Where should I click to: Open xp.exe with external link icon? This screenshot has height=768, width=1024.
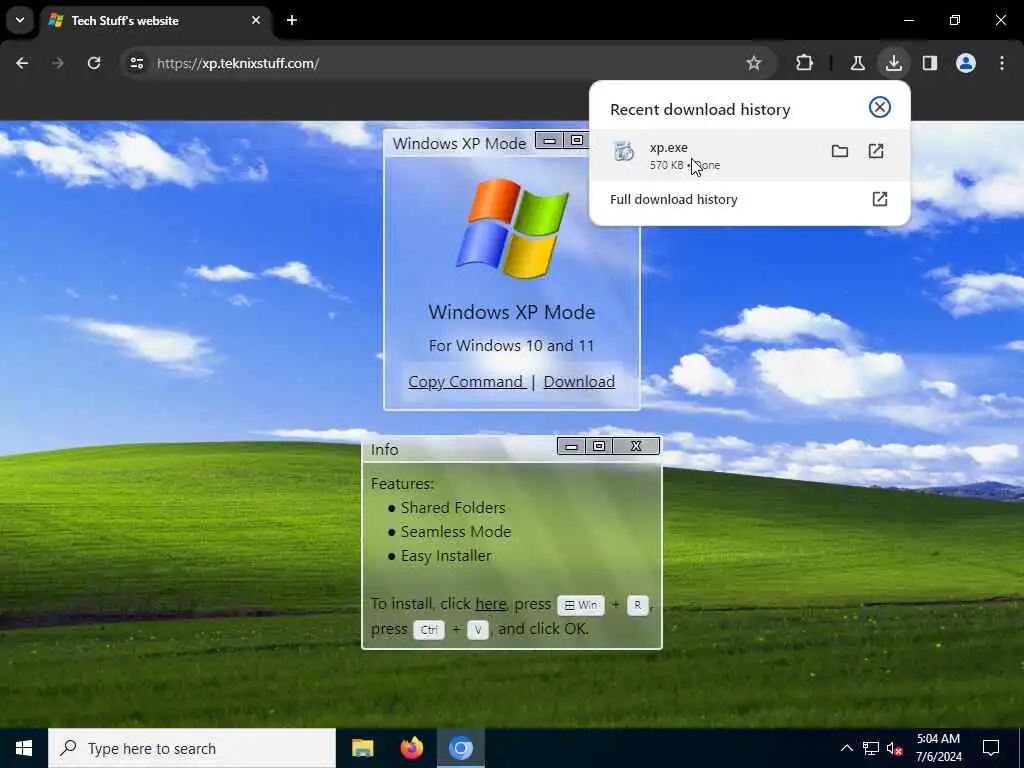[x=876, y=152]
